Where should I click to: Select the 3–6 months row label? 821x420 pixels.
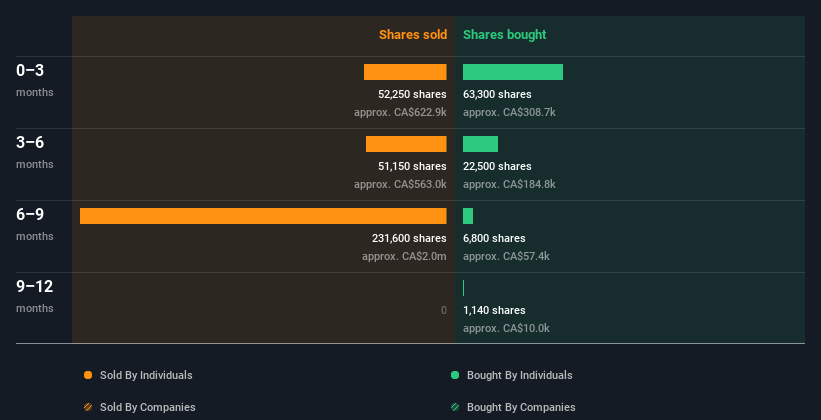coord(35,152)
